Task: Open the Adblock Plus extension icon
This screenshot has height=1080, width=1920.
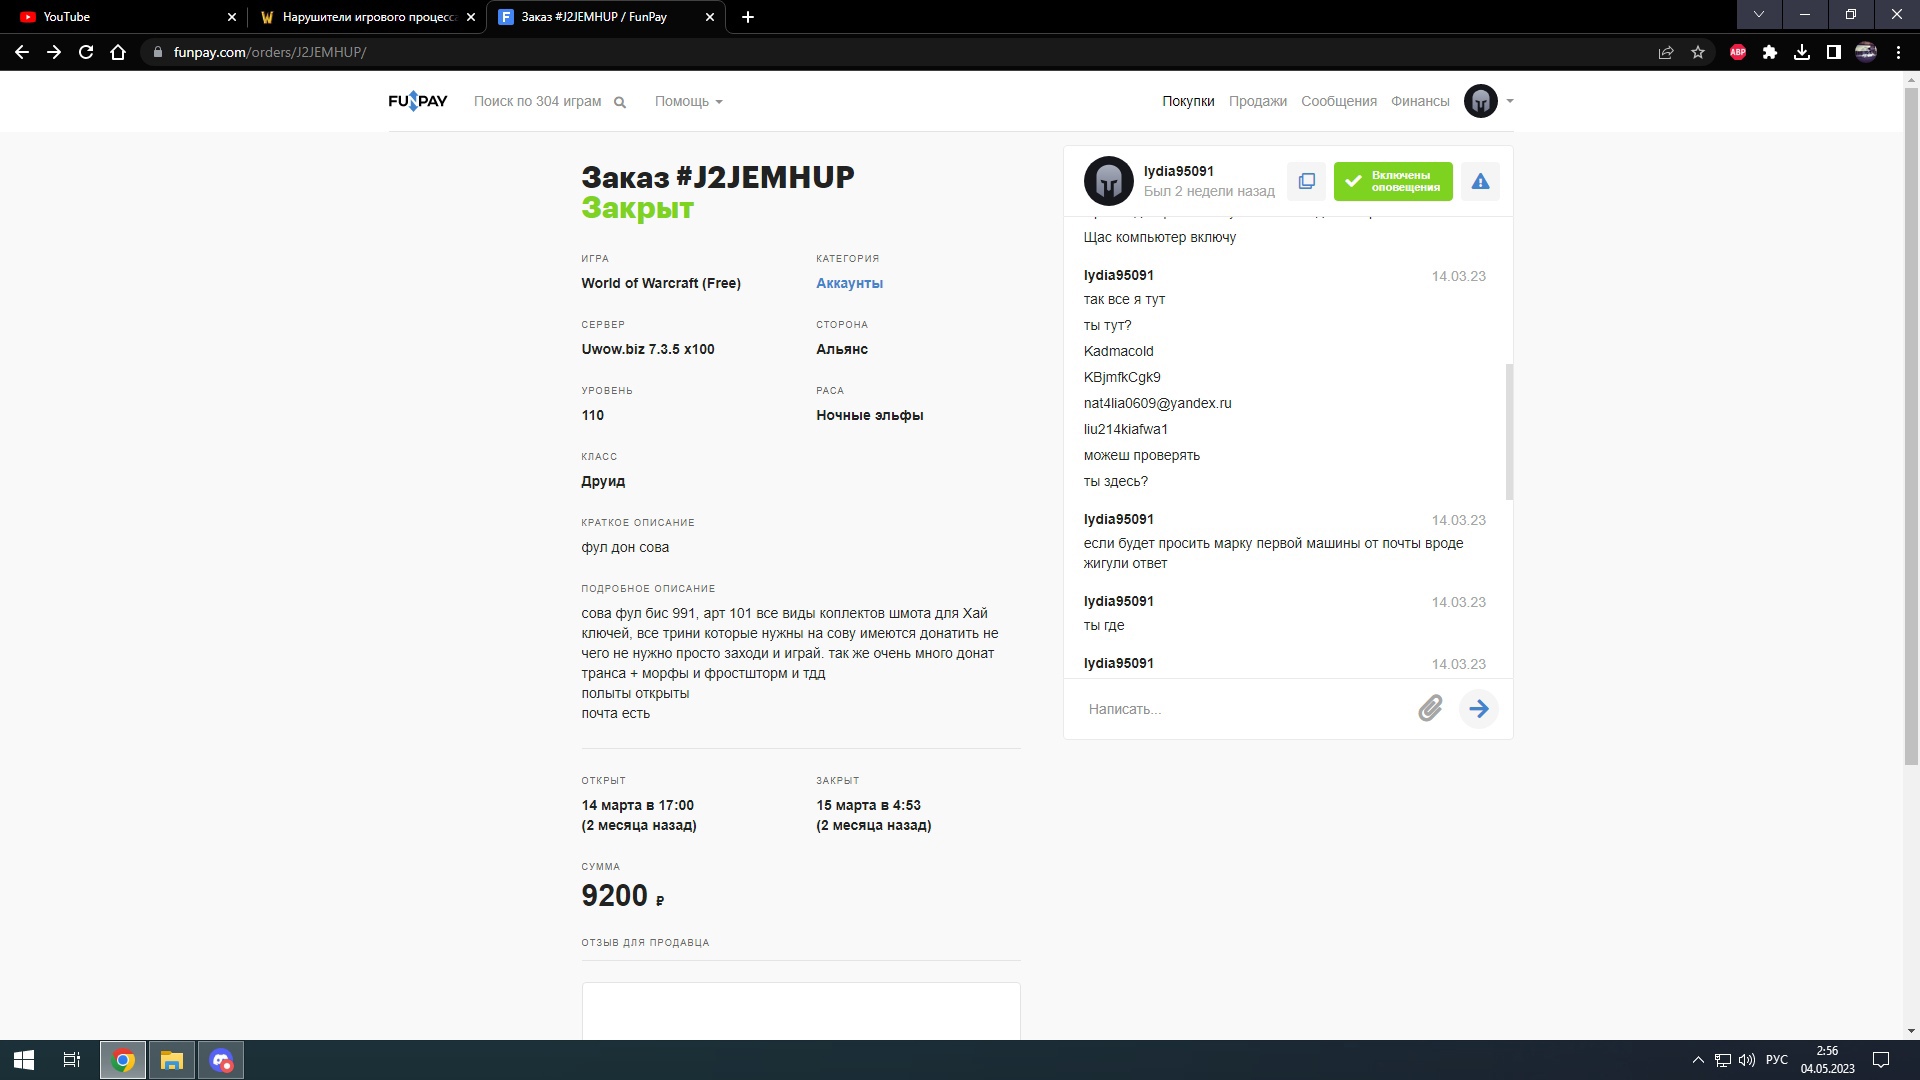Action: click(1738, 52)
